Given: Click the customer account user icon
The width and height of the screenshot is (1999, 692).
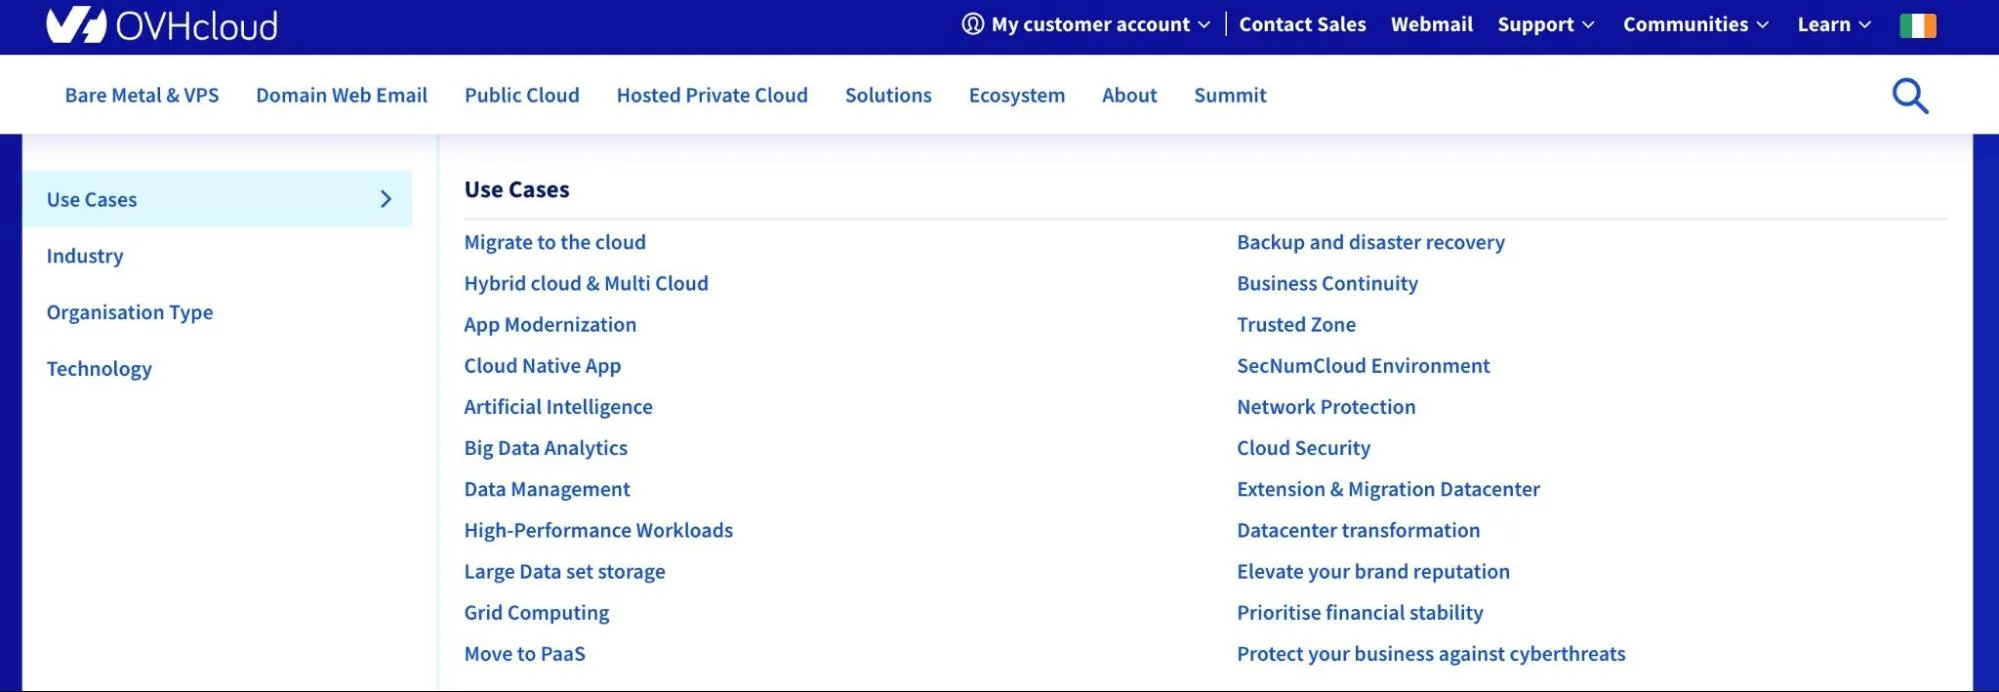Looking at the screenshot, I should tap(972, 24).
